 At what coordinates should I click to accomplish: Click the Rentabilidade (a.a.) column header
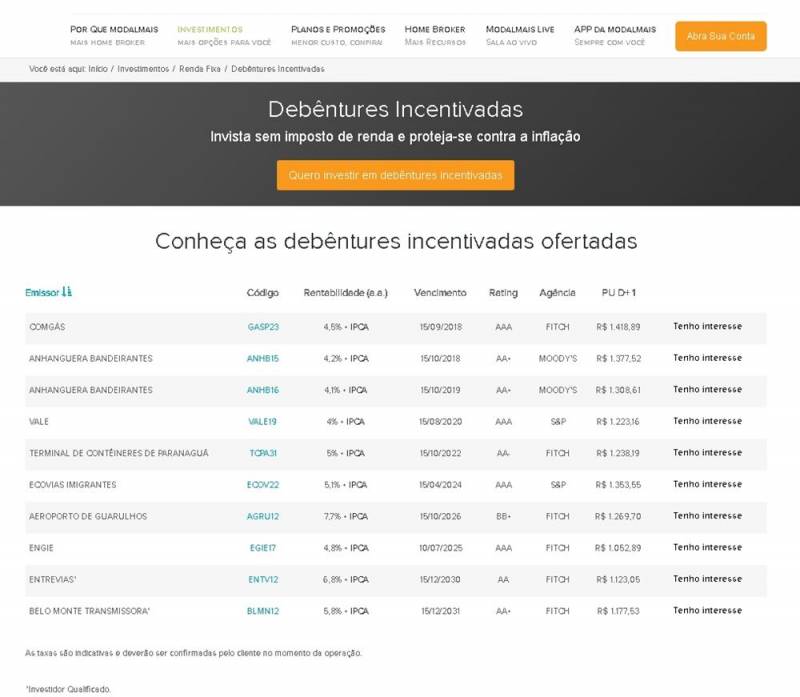(x=345, y=292)
